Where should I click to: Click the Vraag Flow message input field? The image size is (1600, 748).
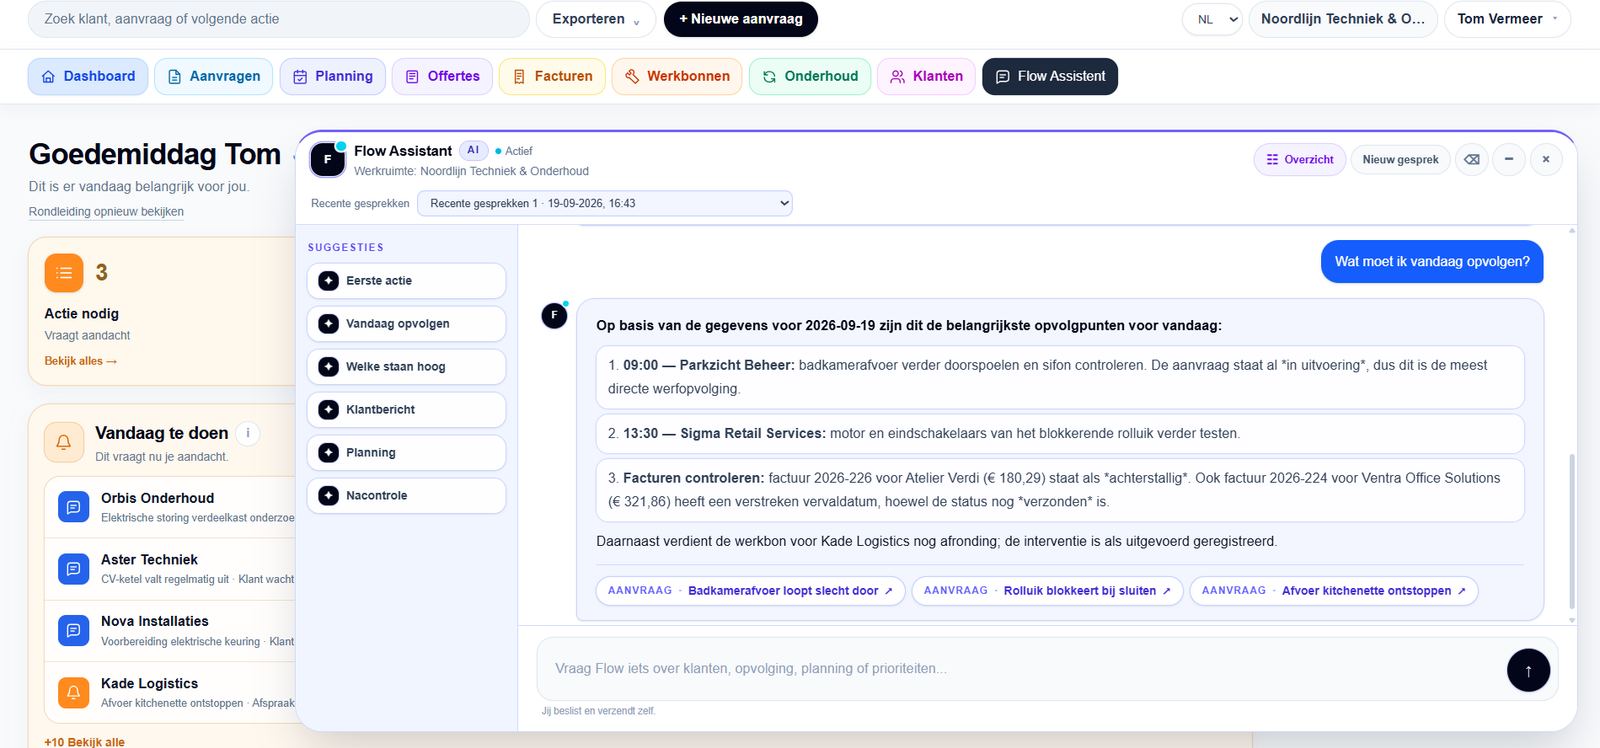1020,669
